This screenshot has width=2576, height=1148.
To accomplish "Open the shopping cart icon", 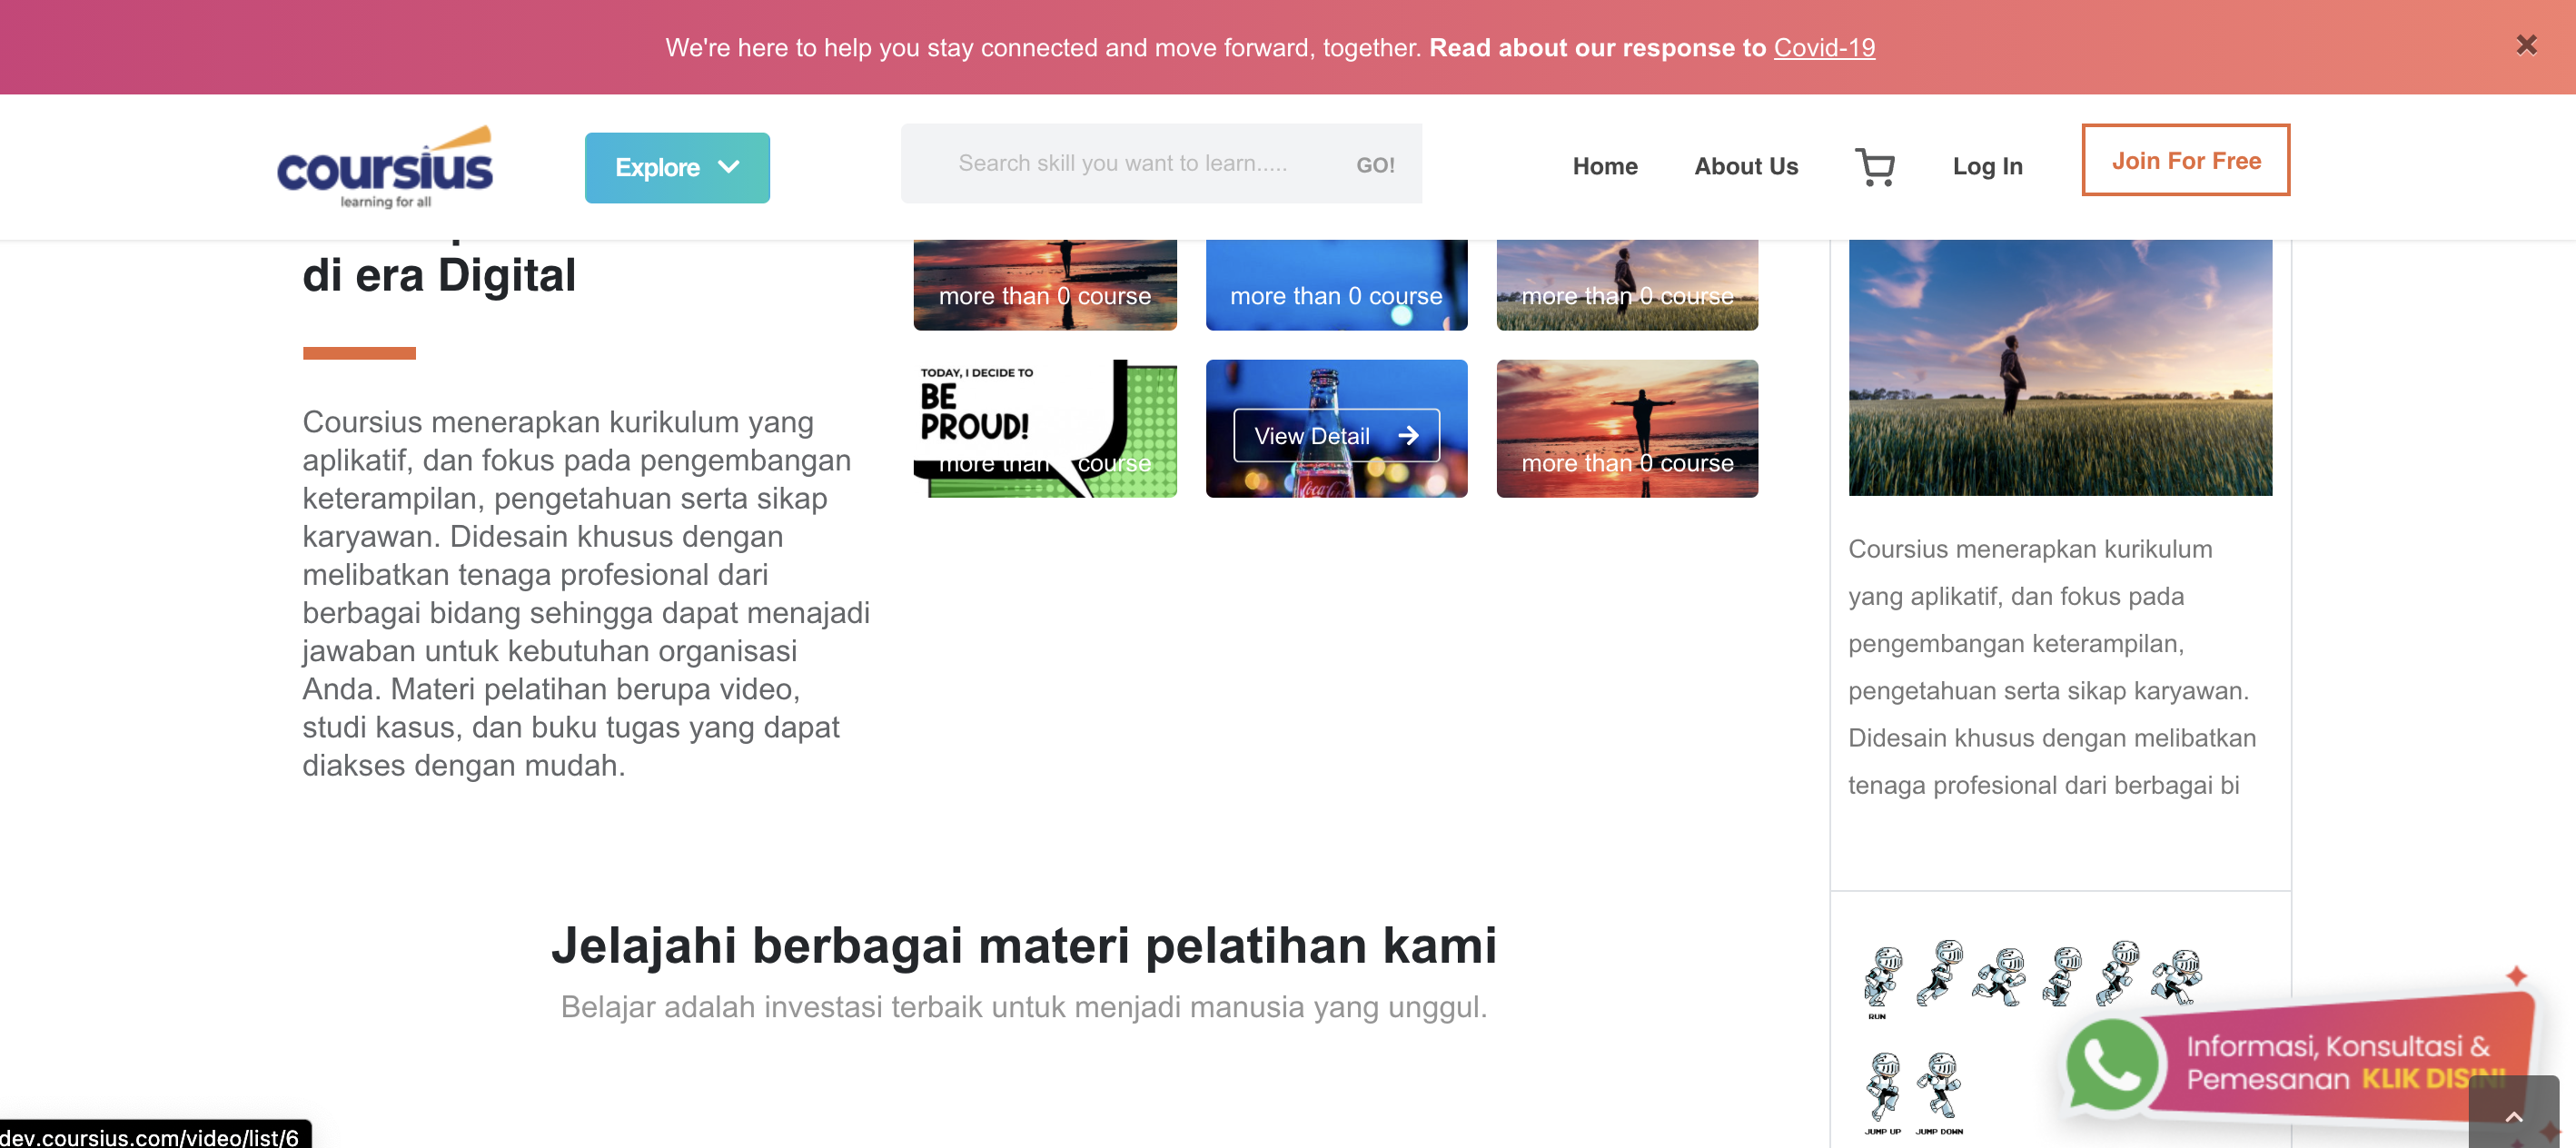I will [1875, 166].
